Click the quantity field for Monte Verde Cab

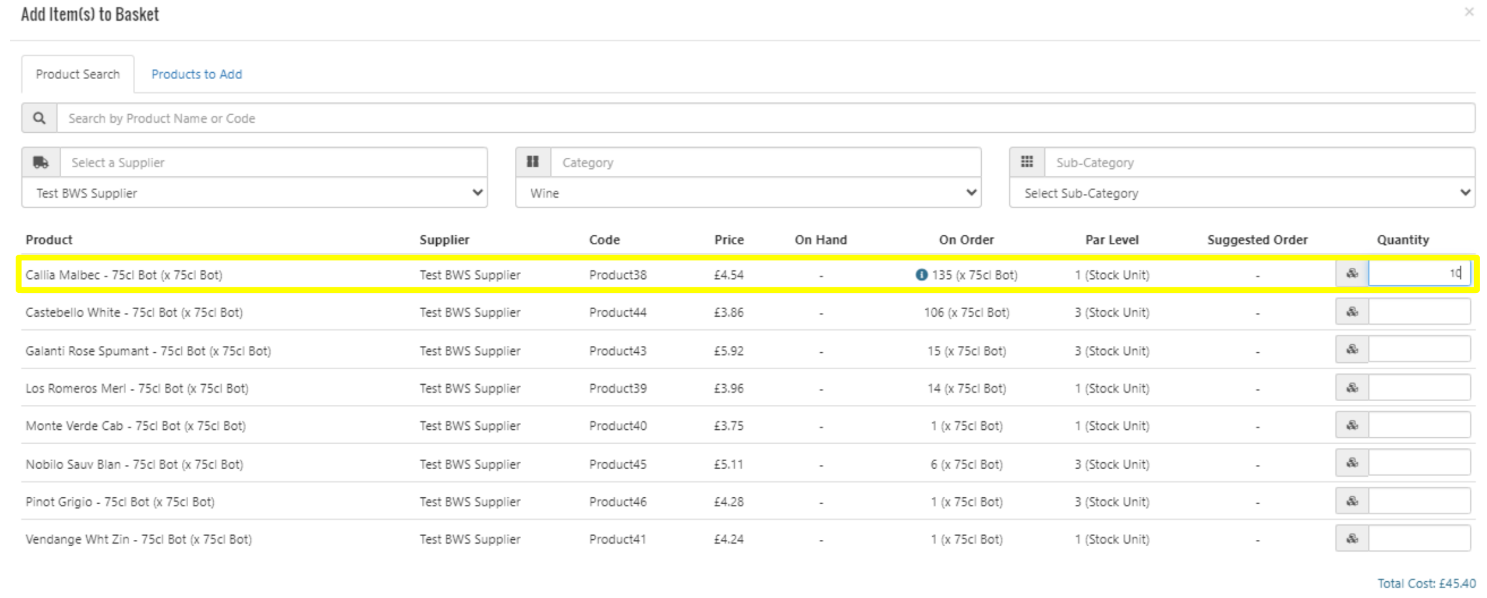coord(1419,426)
